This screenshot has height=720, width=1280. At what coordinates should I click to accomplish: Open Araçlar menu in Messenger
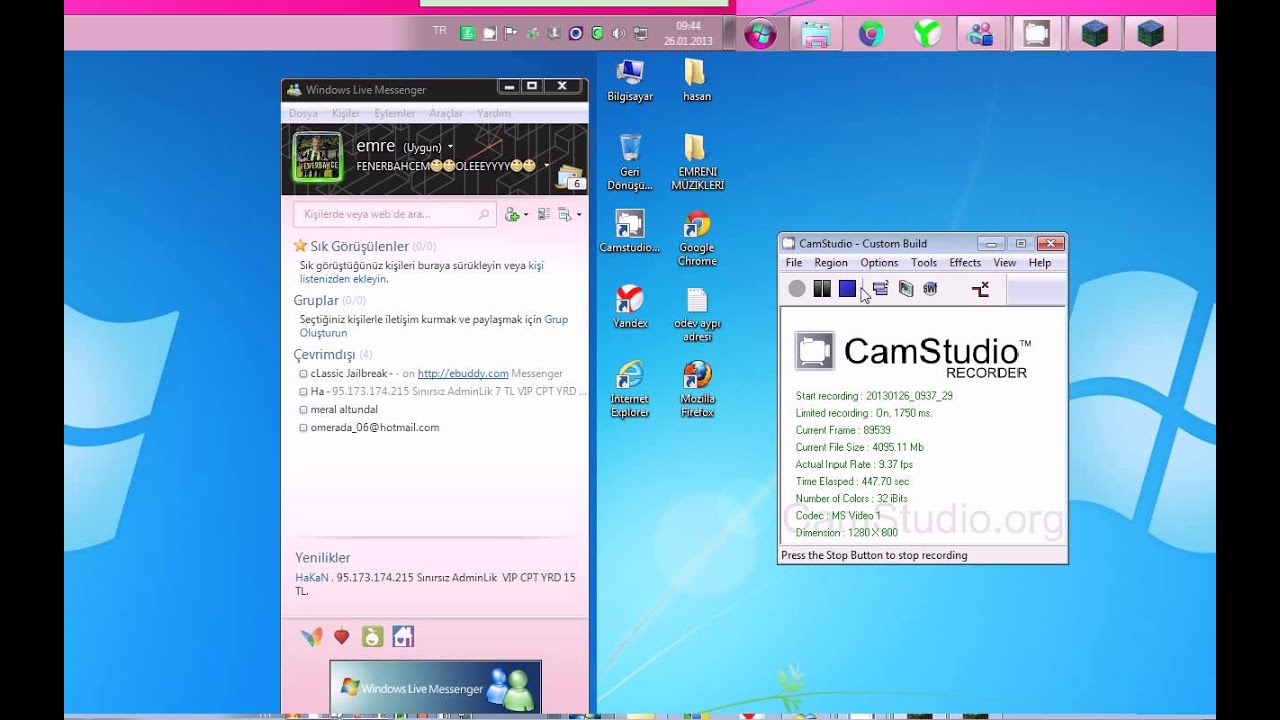point(446,114)
